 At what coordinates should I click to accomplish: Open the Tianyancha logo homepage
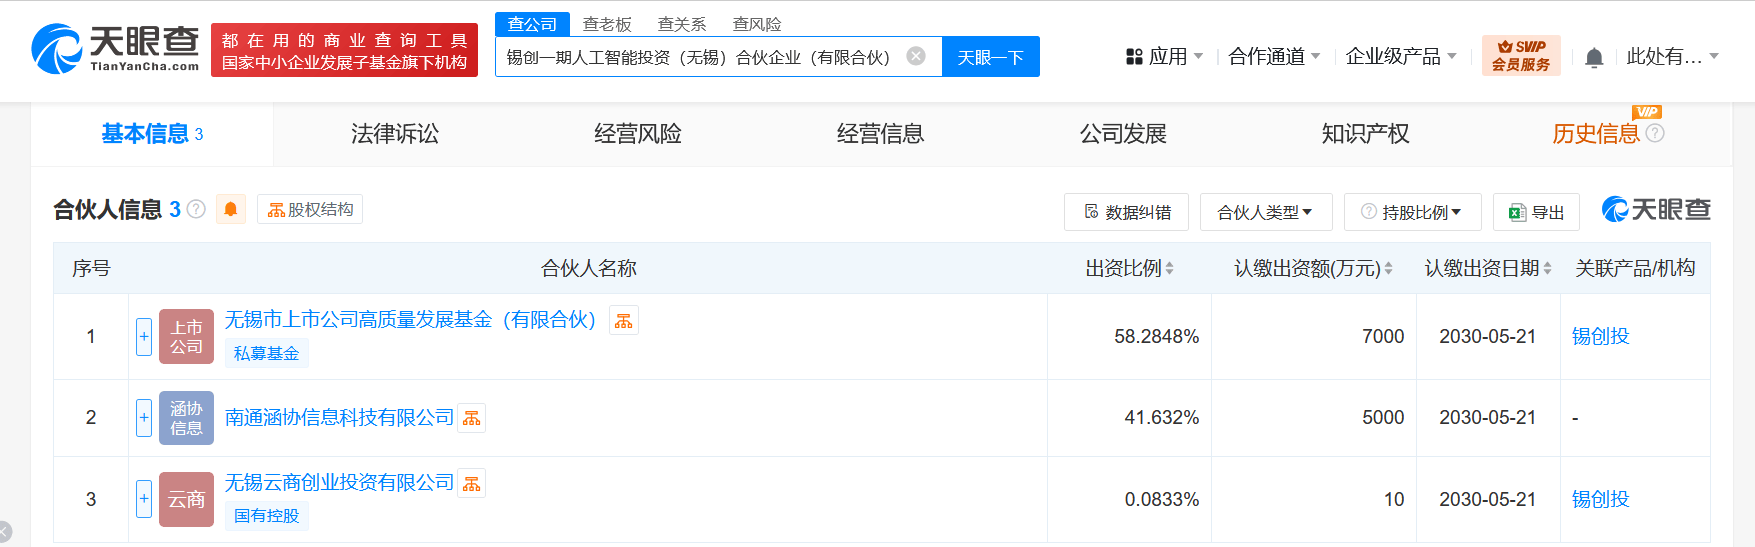click(115, 49)
